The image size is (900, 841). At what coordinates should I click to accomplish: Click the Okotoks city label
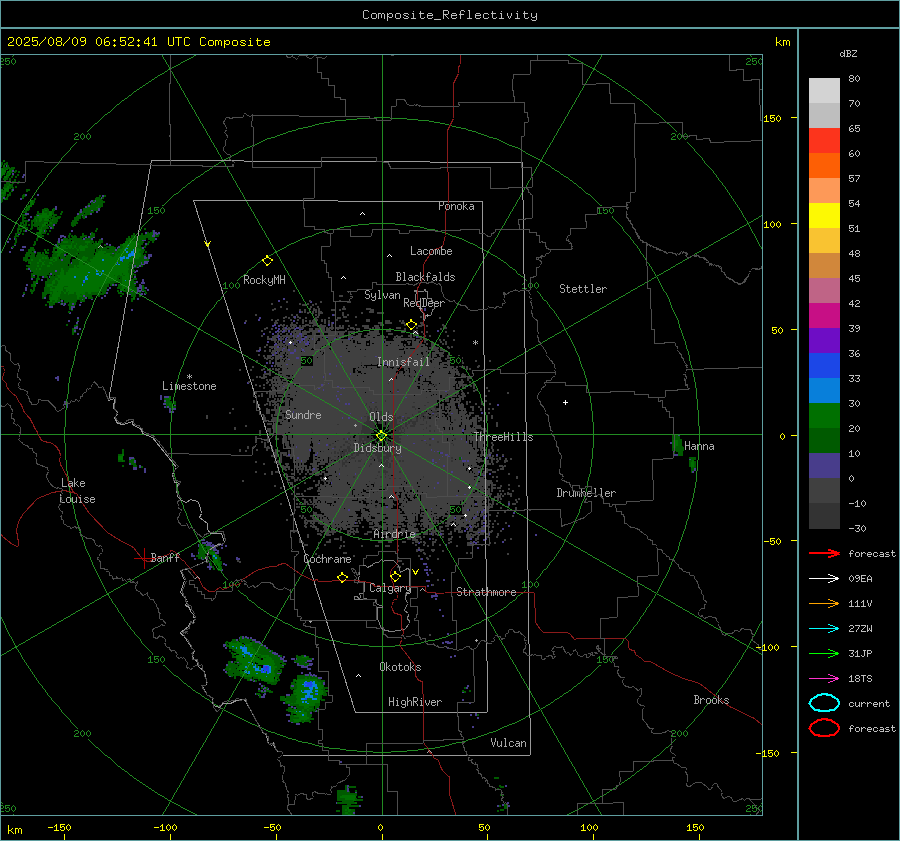pyautogui.click(x=400, y=667)
